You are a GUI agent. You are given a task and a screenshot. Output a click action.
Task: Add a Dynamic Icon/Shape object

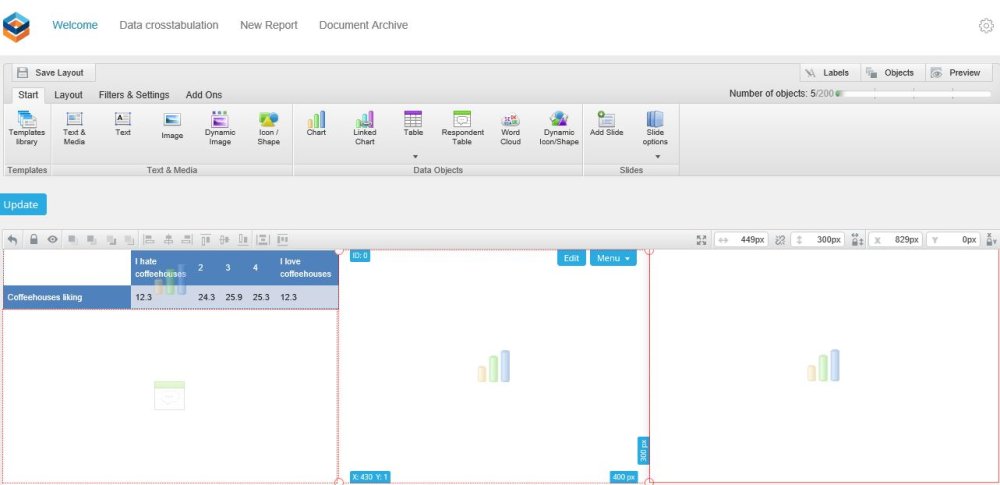click(x=559, y=128)
